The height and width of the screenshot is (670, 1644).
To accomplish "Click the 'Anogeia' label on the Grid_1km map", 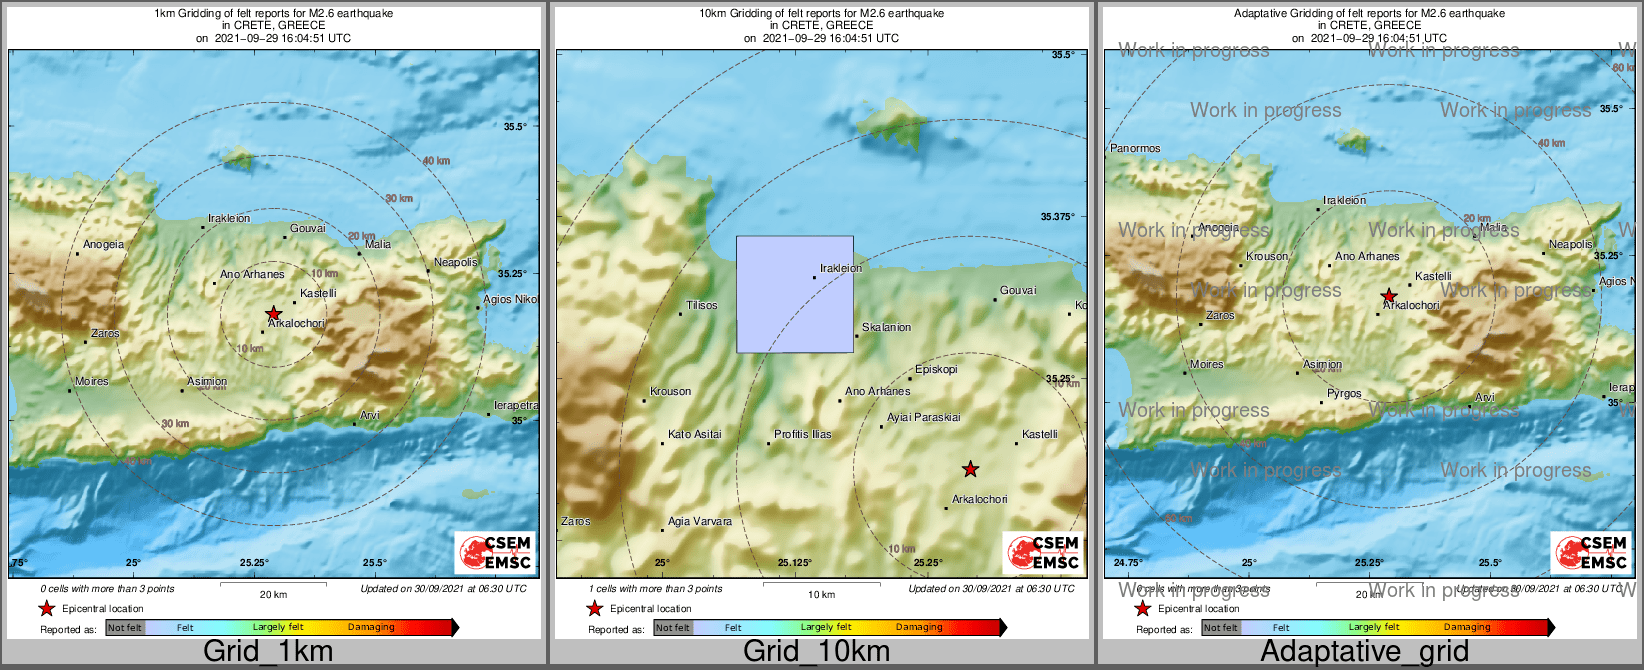I will (104, 244).
